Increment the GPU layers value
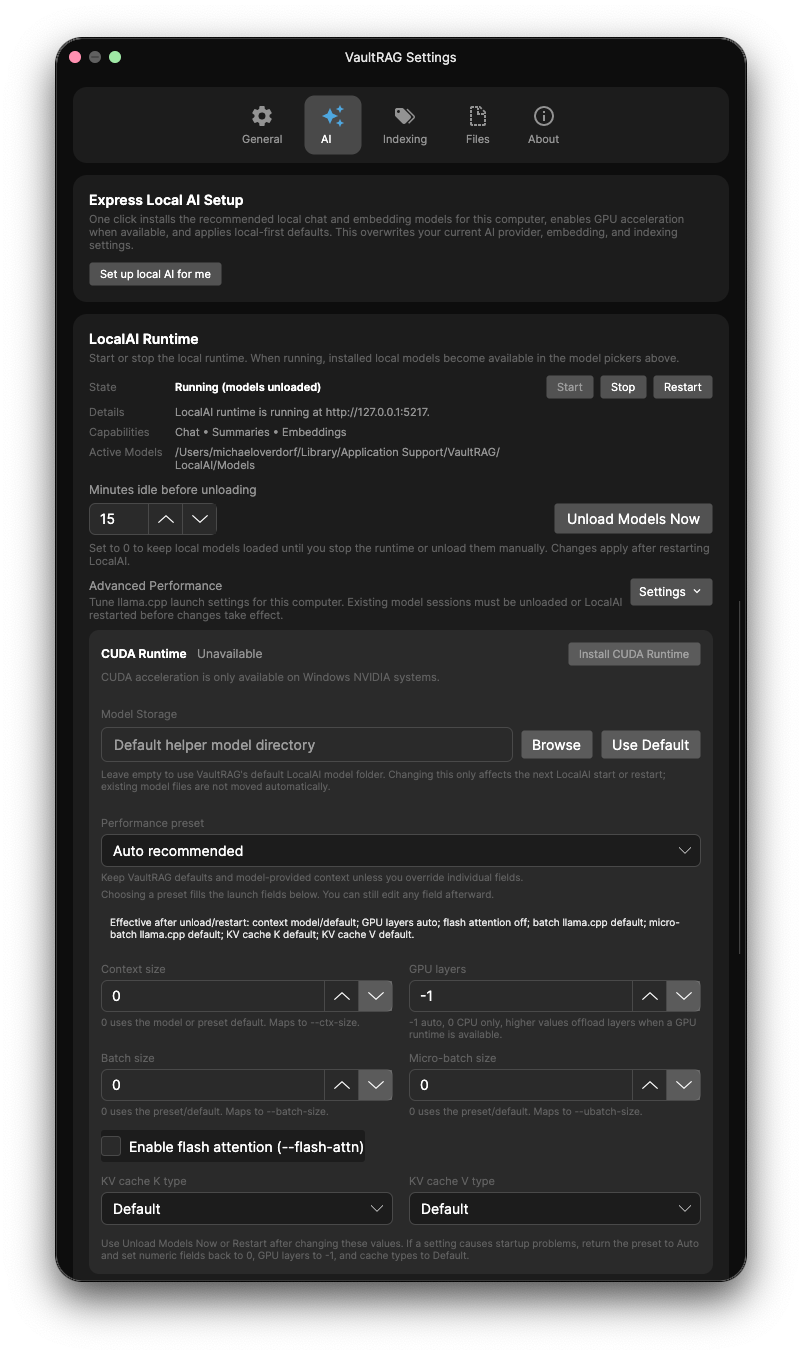This screenshot has width=802, height=1355. pos(649,996)
